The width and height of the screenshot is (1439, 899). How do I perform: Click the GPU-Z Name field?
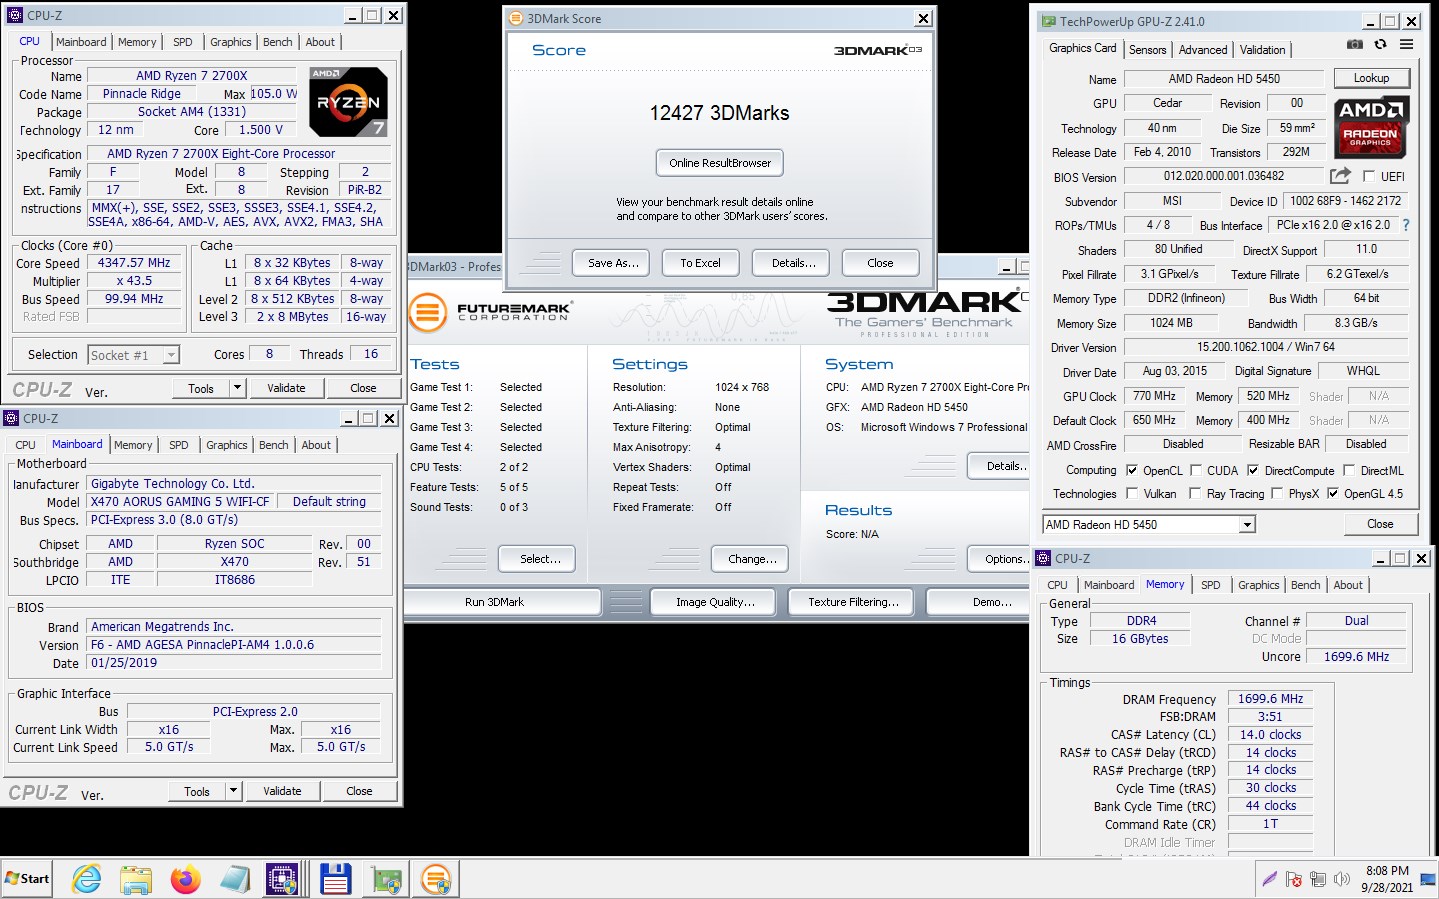pos(1224,79)
